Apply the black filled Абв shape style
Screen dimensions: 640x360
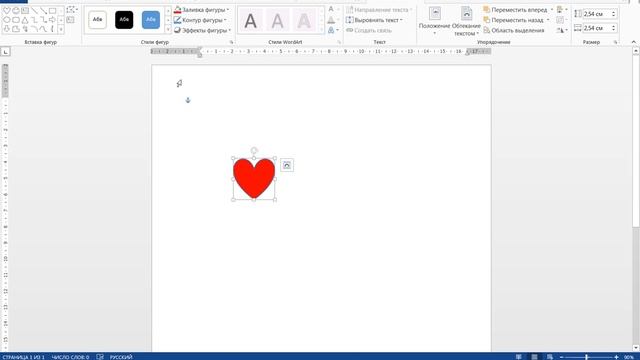[x=124, y=20]
